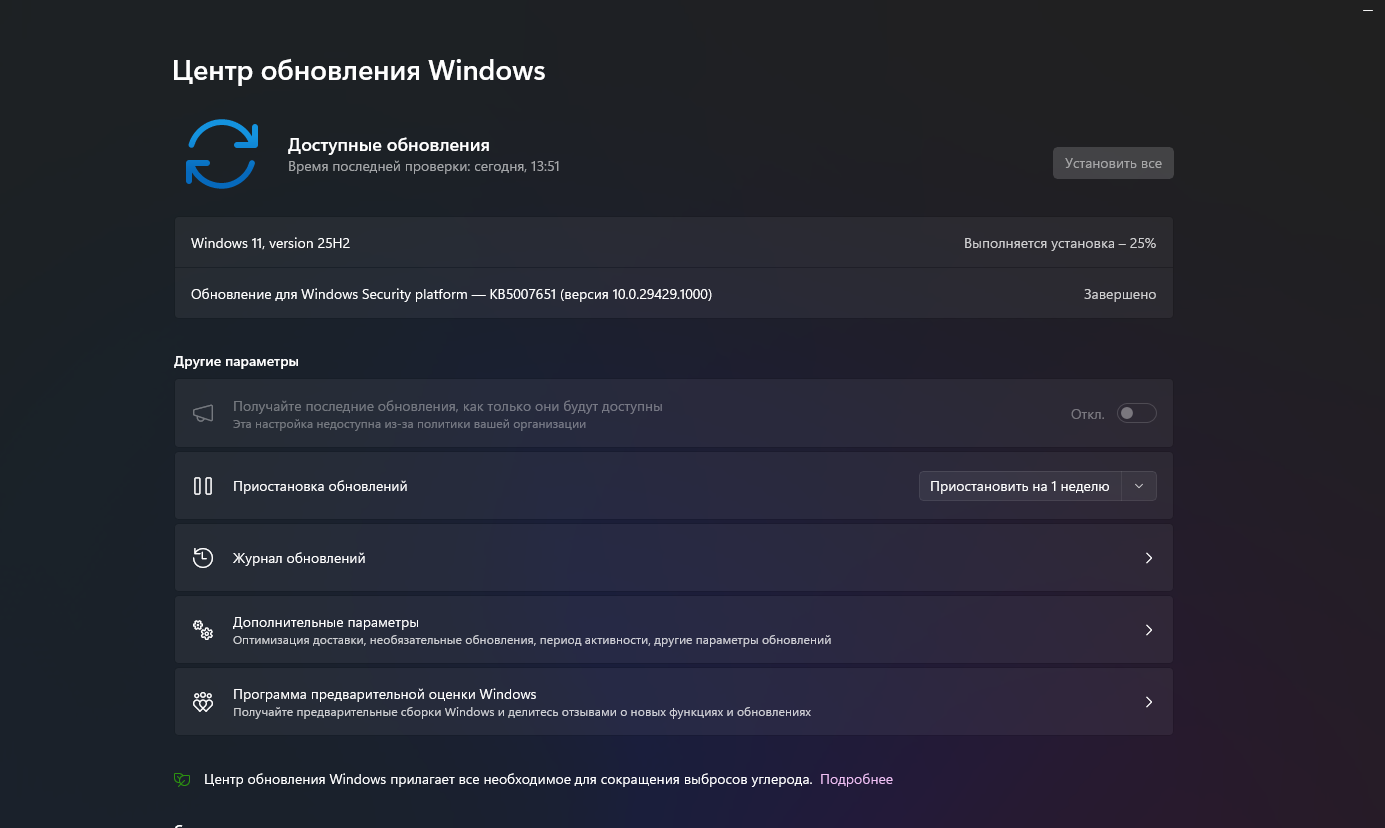Click the Windows Insider program hearts icon
Screen dimensions: 1385x828
pos(203,702)
